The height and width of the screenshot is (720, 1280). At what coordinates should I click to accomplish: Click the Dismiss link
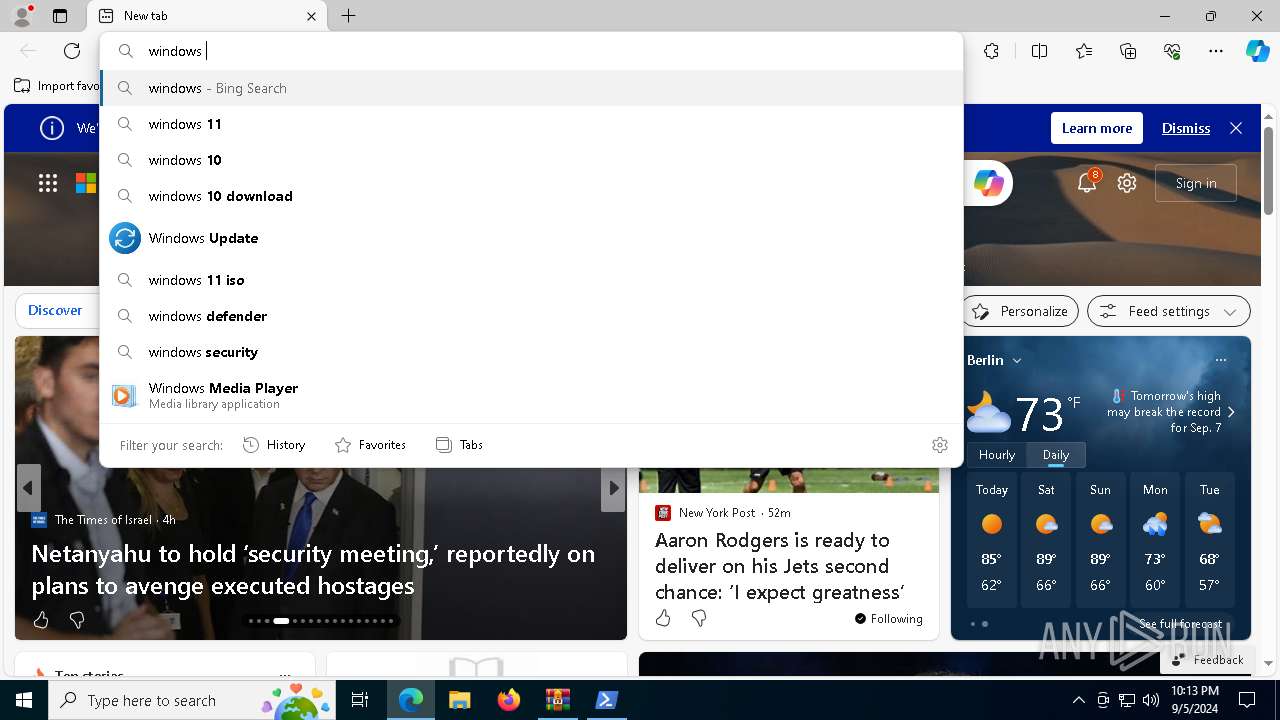1186,128
